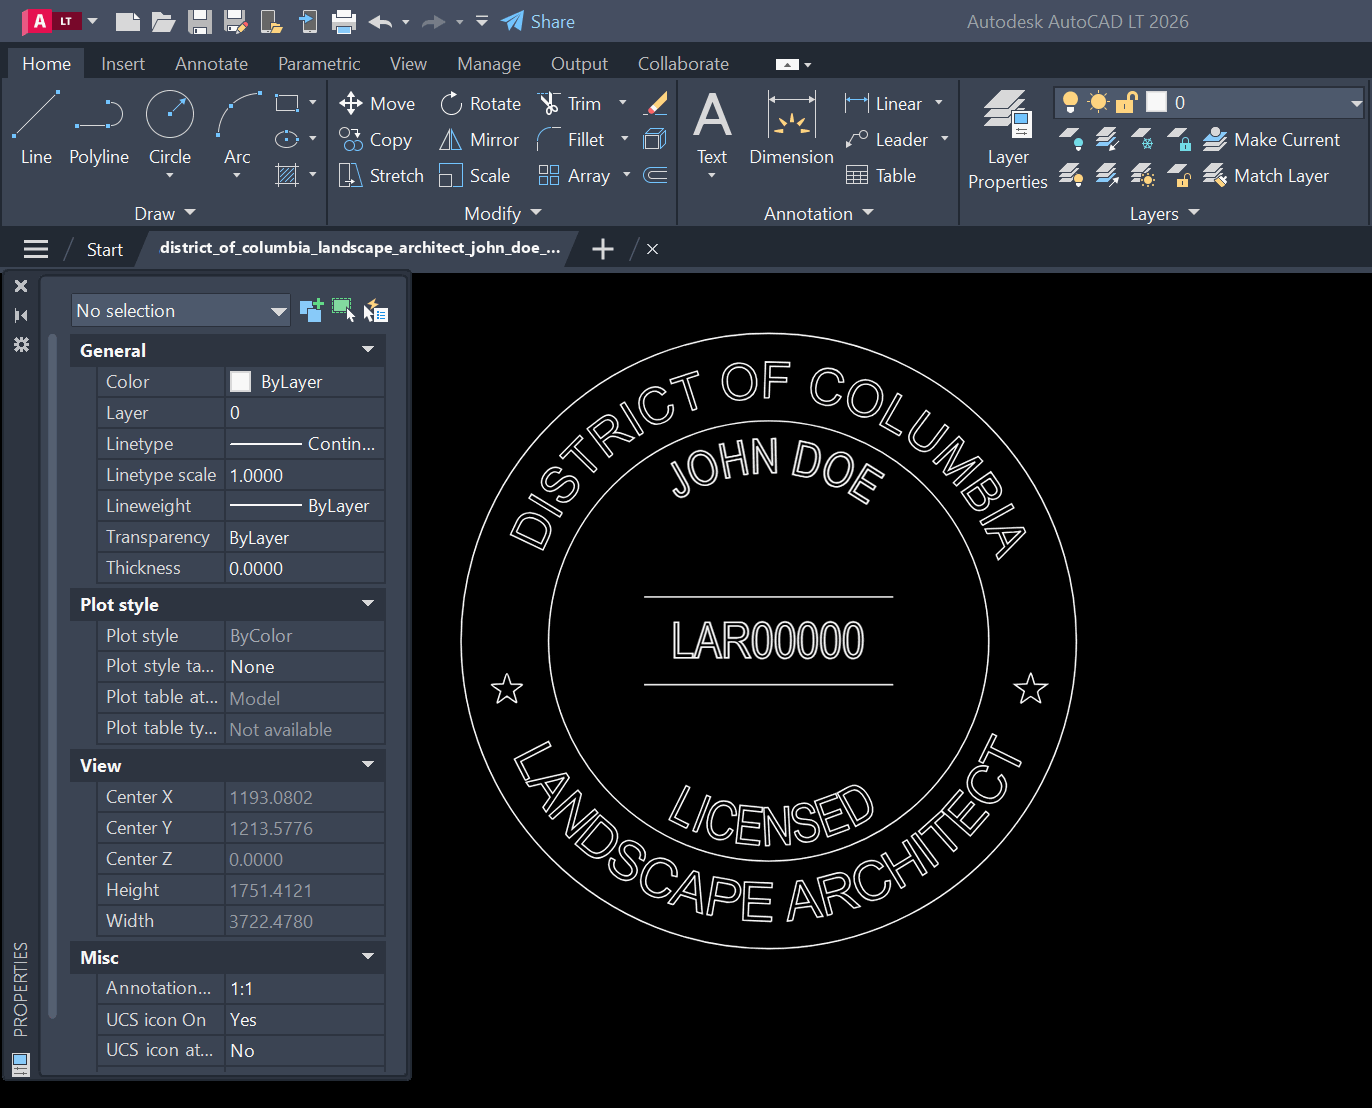Collapse the View properties section
The image size is (1372, 1108).
pos(368,764)
